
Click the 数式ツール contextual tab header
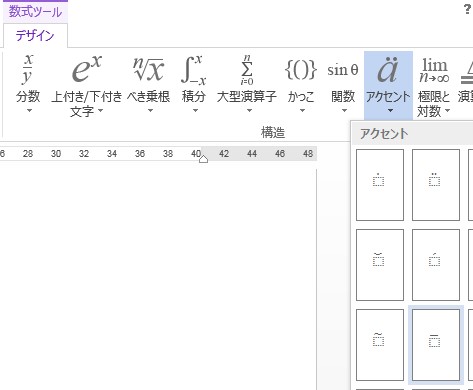click(35, 12)
